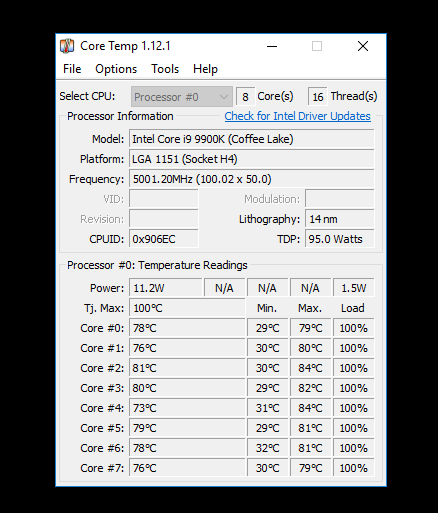Click the Load column header
The image size is (438, 513).
tap(353, 308)
